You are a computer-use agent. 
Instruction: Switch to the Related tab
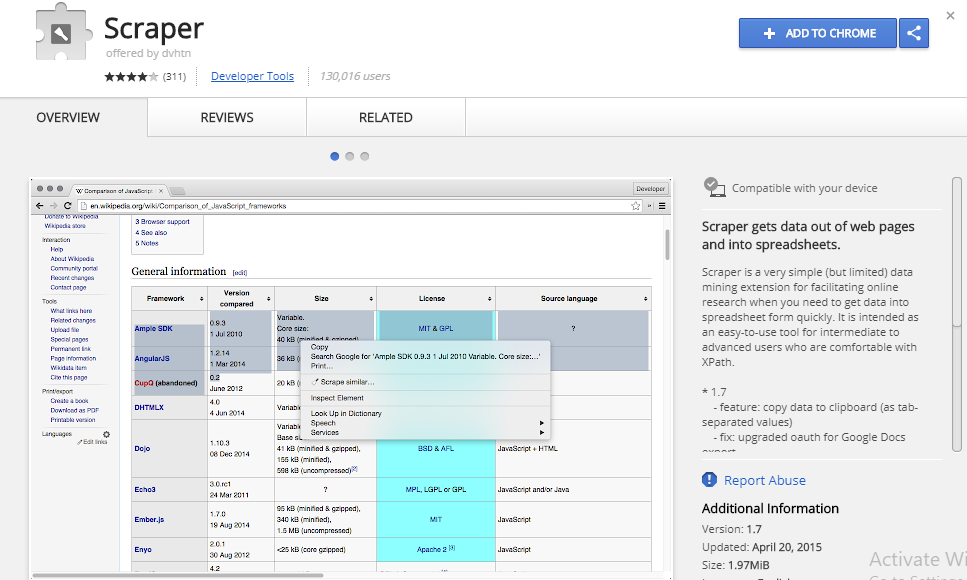386,117
